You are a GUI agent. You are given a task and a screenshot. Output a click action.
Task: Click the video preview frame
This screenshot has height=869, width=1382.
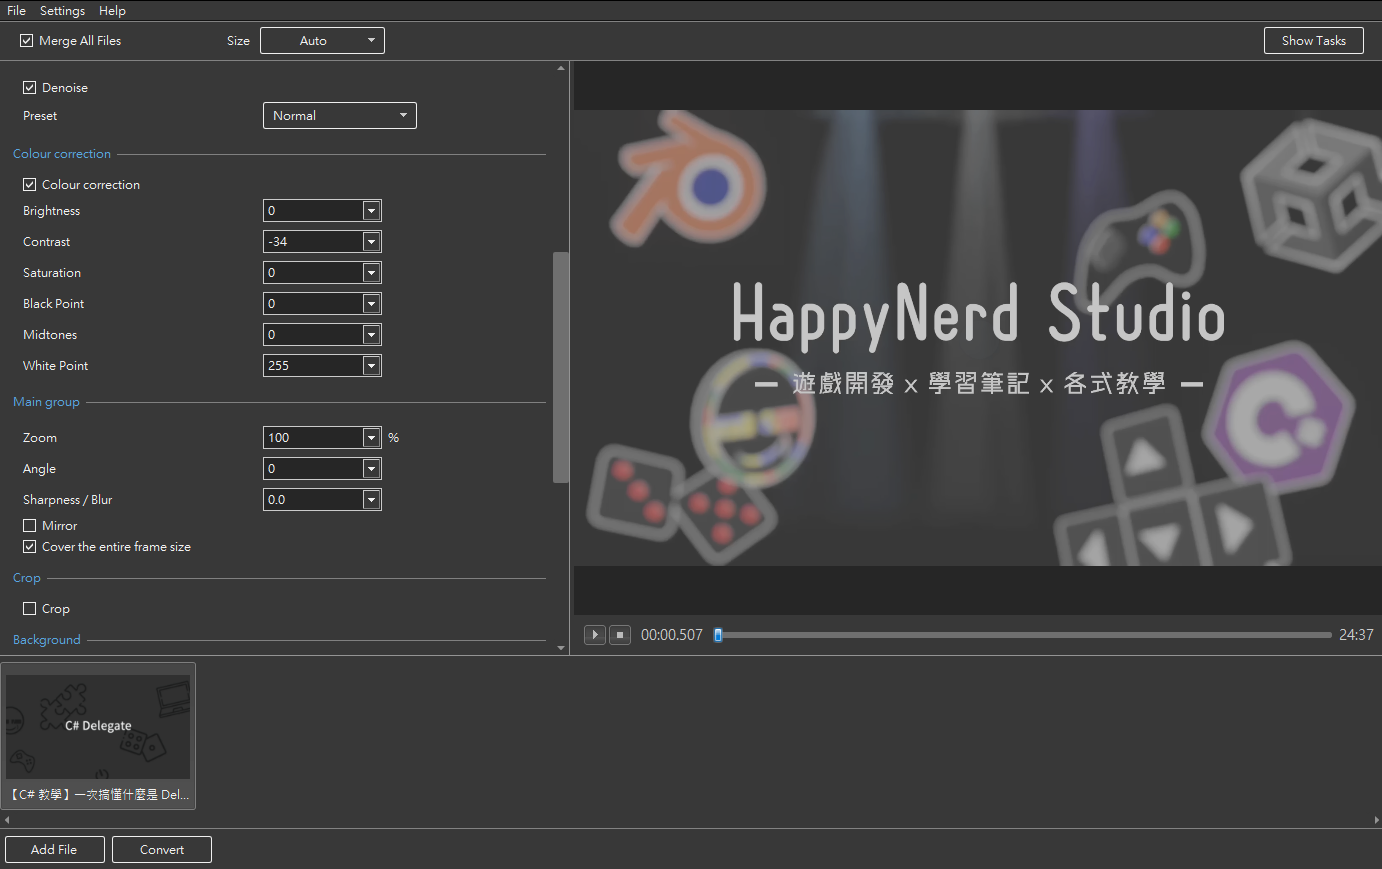(978, 338)
